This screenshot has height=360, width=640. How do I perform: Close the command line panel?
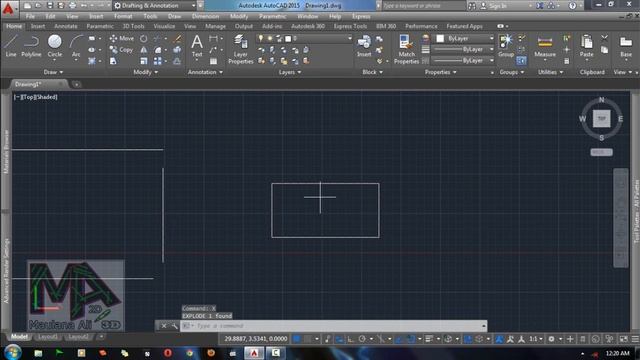(164, 326)
